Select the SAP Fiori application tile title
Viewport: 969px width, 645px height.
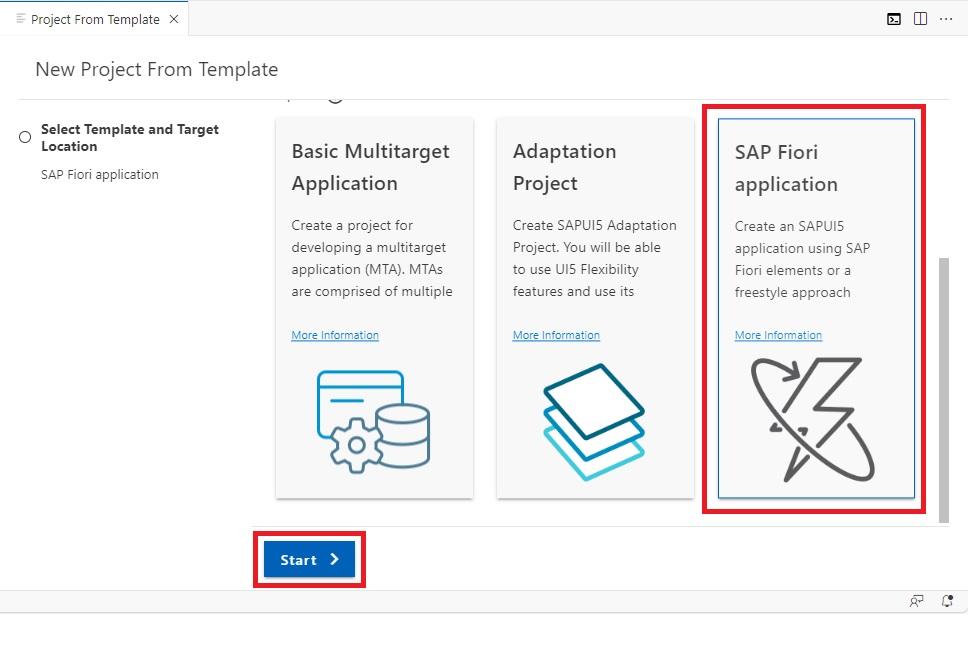tap(786, 168)
